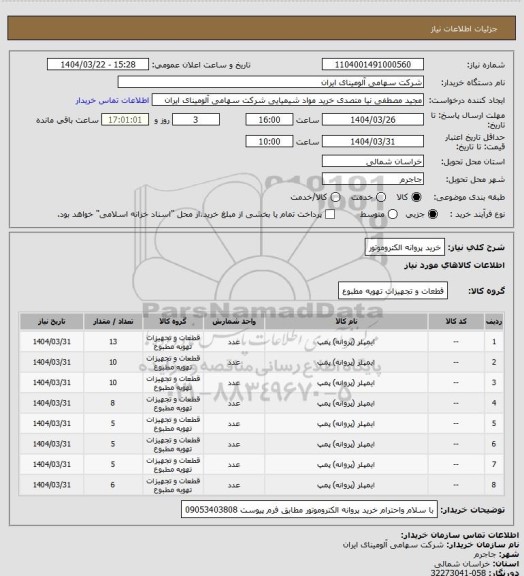Choose the متوسط purchase type radio
The height and width of the screenshot is (576, 524).
tap(393, 214)
